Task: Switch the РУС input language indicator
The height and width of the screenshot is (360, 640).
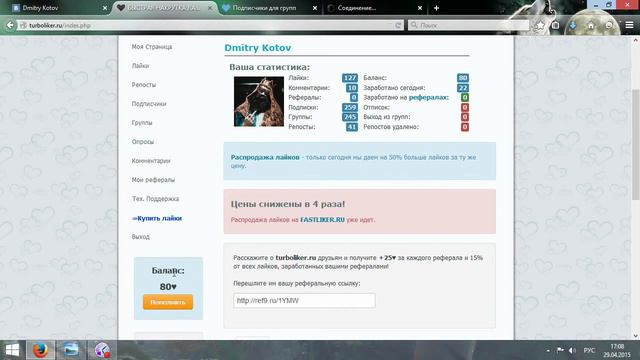Action: click(589, 351)
